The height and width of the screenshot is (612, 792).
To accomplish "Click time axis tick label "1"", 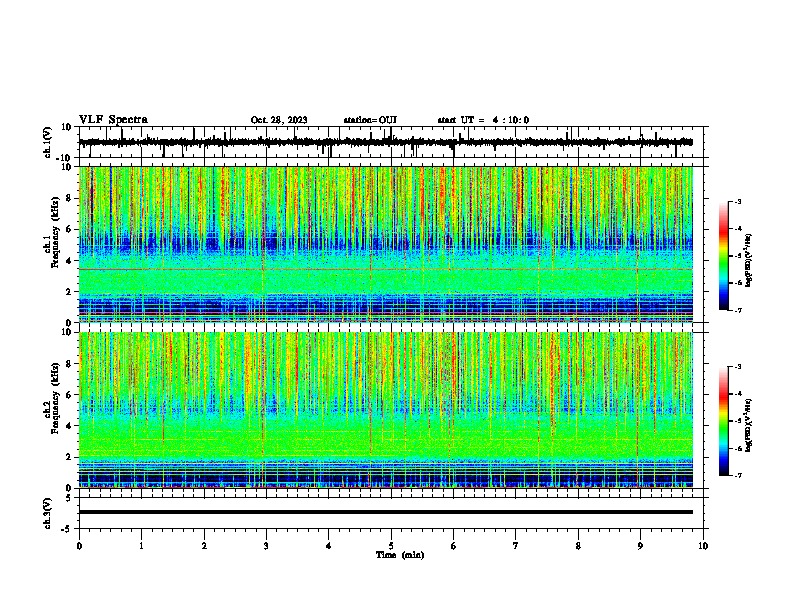I will pyautogui.click(x=141, y=546).
